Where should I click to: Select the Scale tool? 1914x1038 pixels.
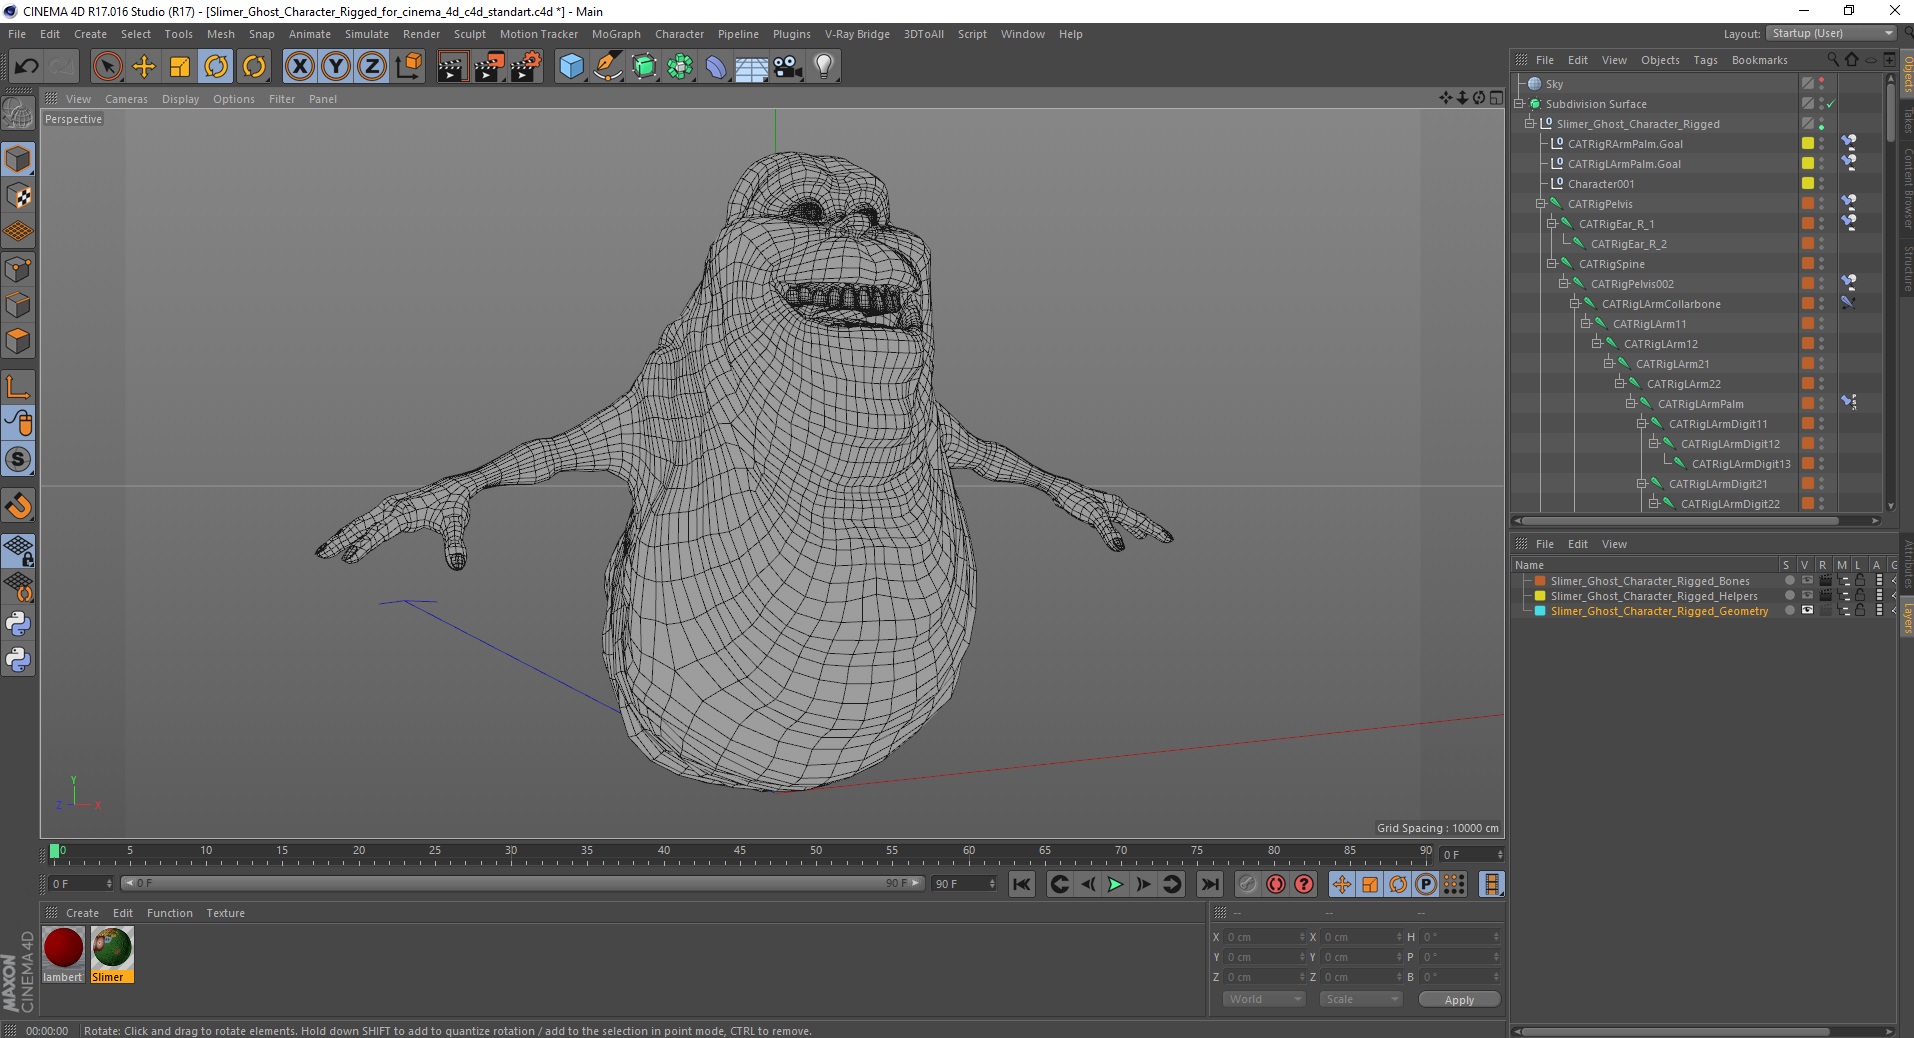180,67
